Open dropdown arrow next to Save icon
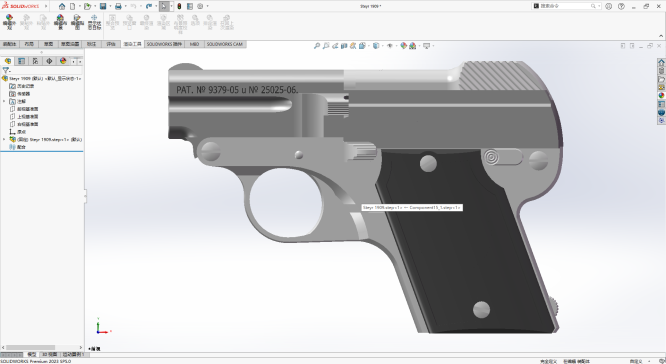 [x=110, y=6]
